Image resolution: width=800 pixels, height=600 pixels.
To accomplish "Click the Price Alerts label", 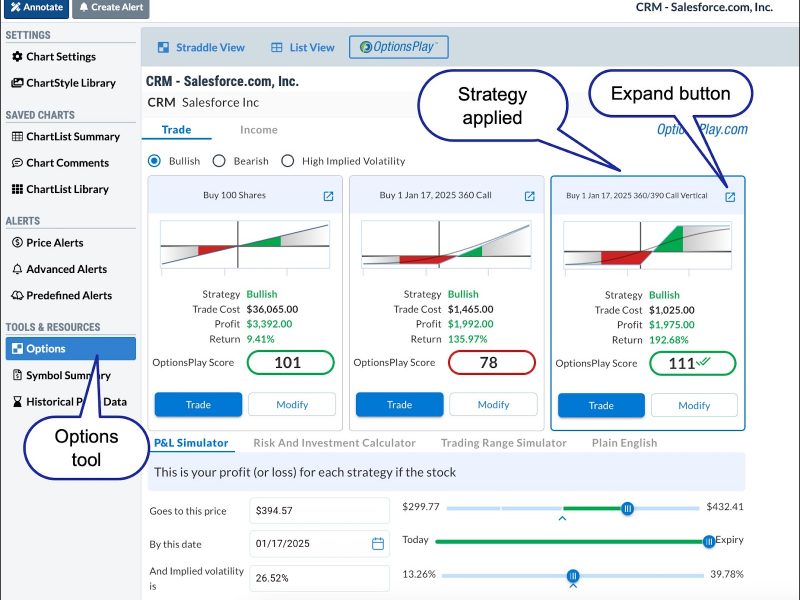I will pos(55,243).
